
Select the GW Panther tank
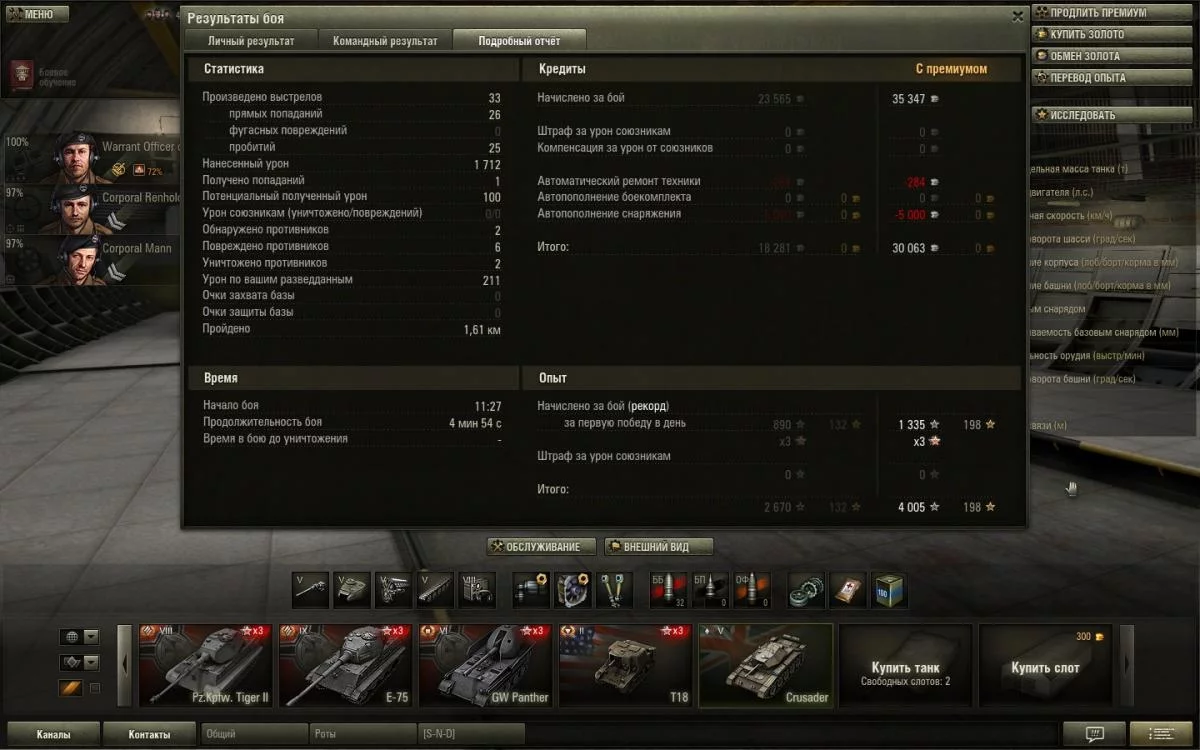point(485,666)
